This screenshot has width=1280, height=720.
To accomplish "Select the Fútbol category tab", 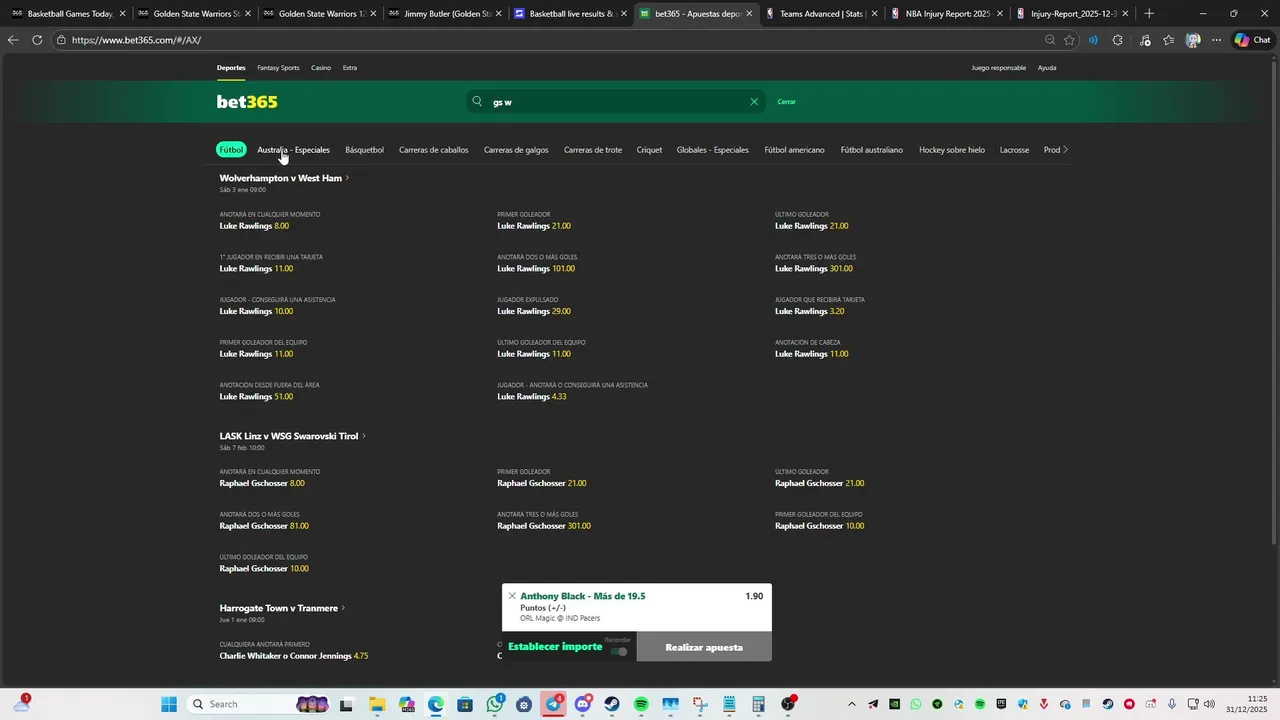I will (x=231, y=150).
